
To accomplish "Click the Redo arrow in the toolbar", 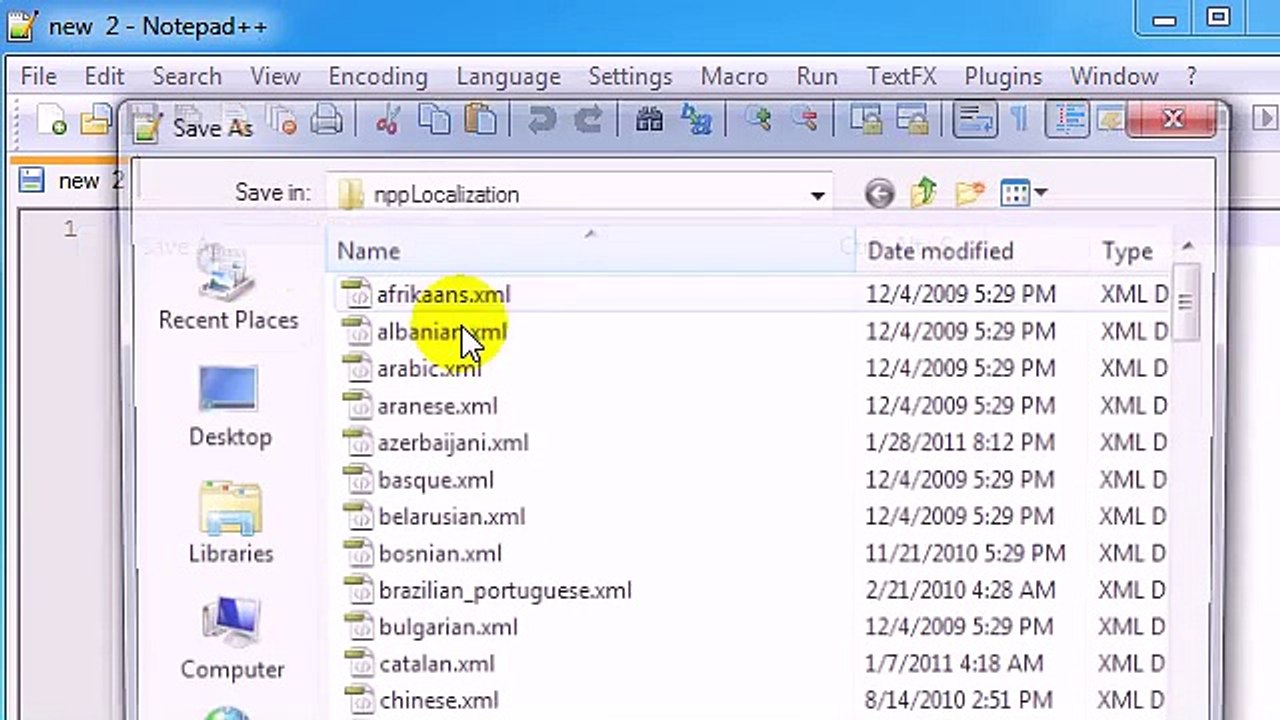I will tap(588, 121).
